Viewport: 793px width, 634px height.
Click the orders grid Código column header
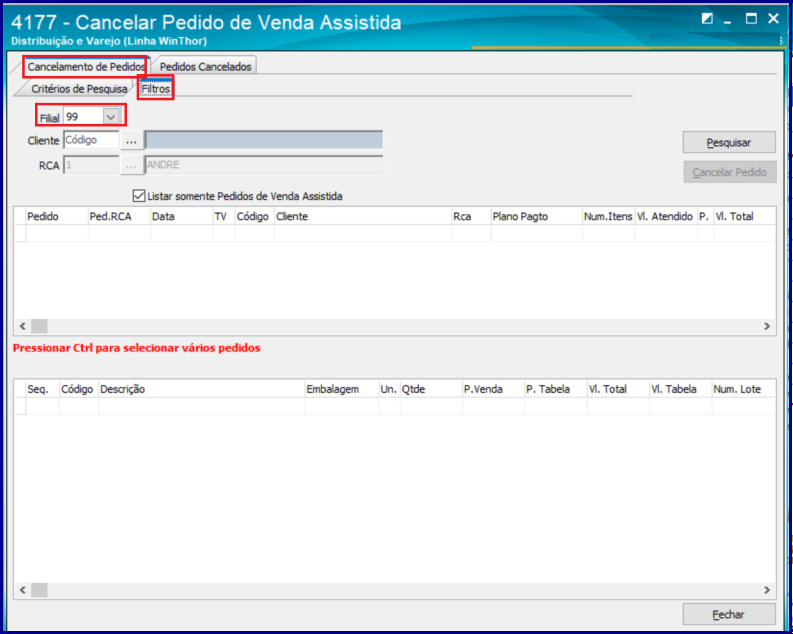(x=255, y=216)
